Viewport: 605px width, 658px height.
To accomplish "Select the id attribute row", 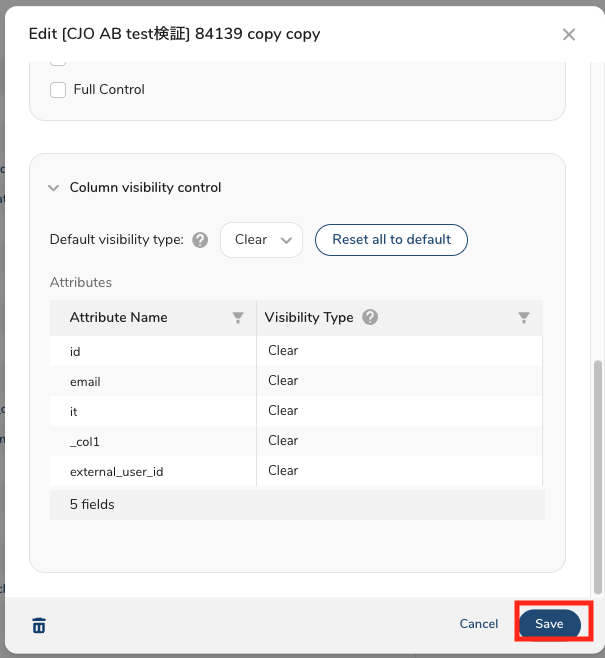I will click(x=152, y=351).
